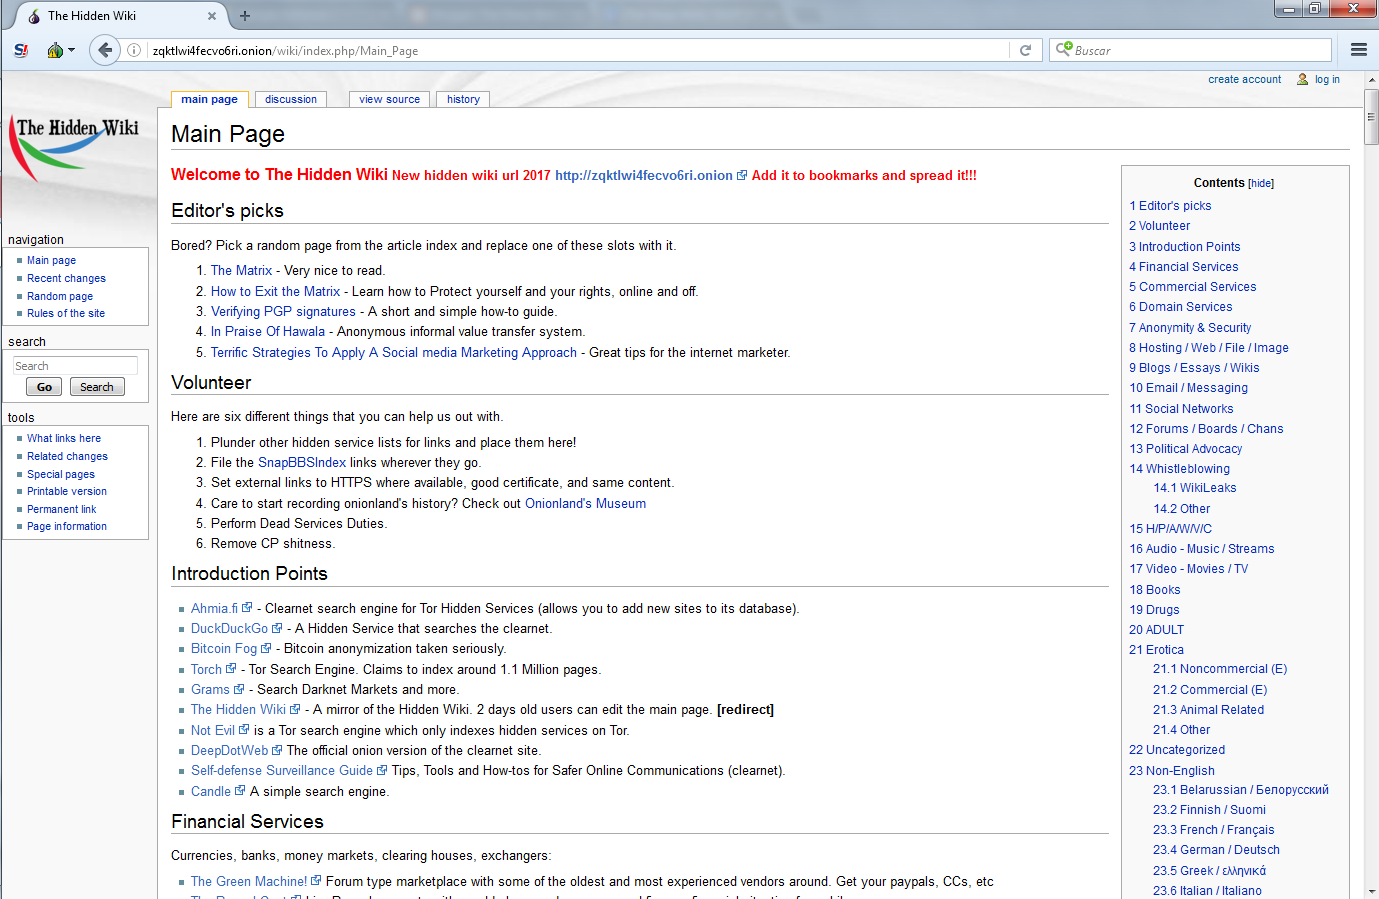Viewport: 1379px width, 899px height.
Task: Click external link icon beside Ahmia.fi
Action: pos(247,607)
